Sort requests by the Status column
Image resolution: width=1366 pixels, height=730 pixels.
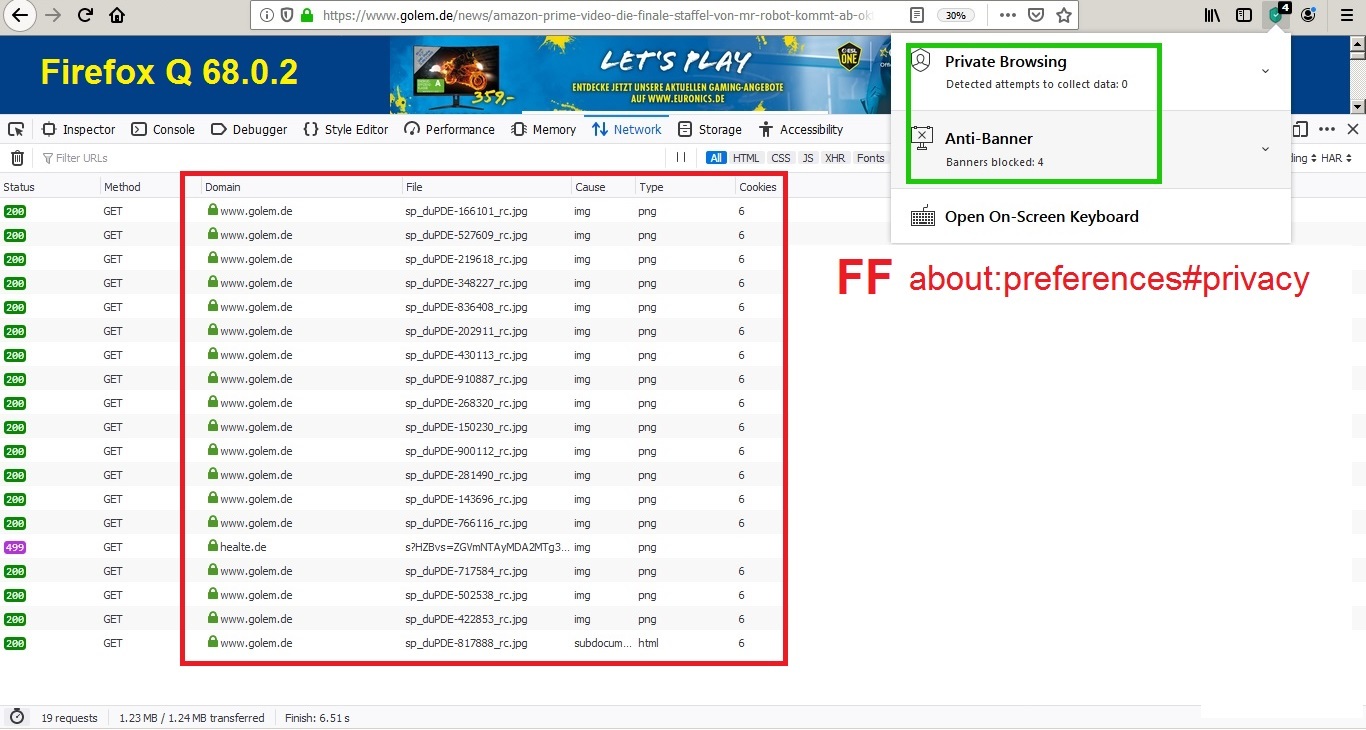tap(50, 187)
